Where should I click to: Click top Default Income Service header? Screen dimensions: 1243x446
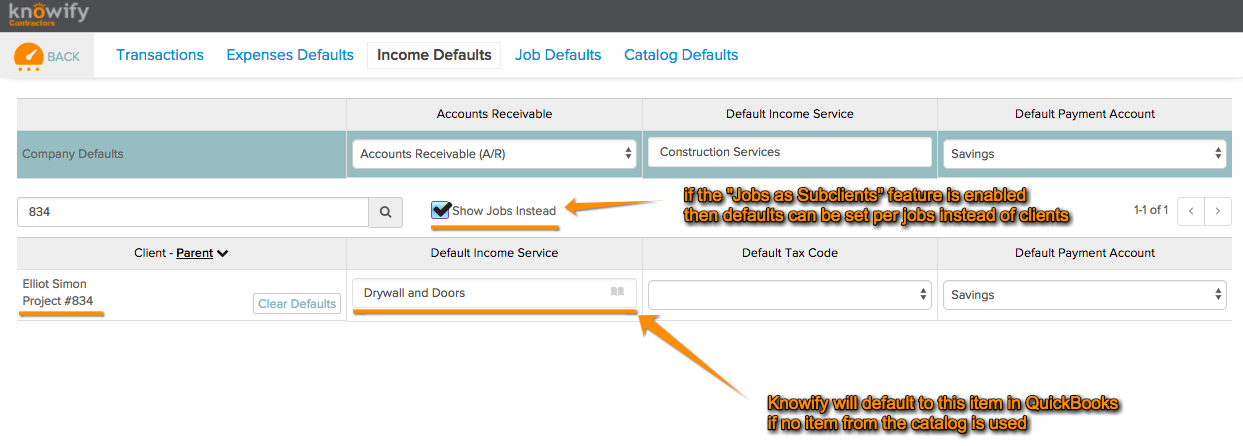[x=790, y=114]
